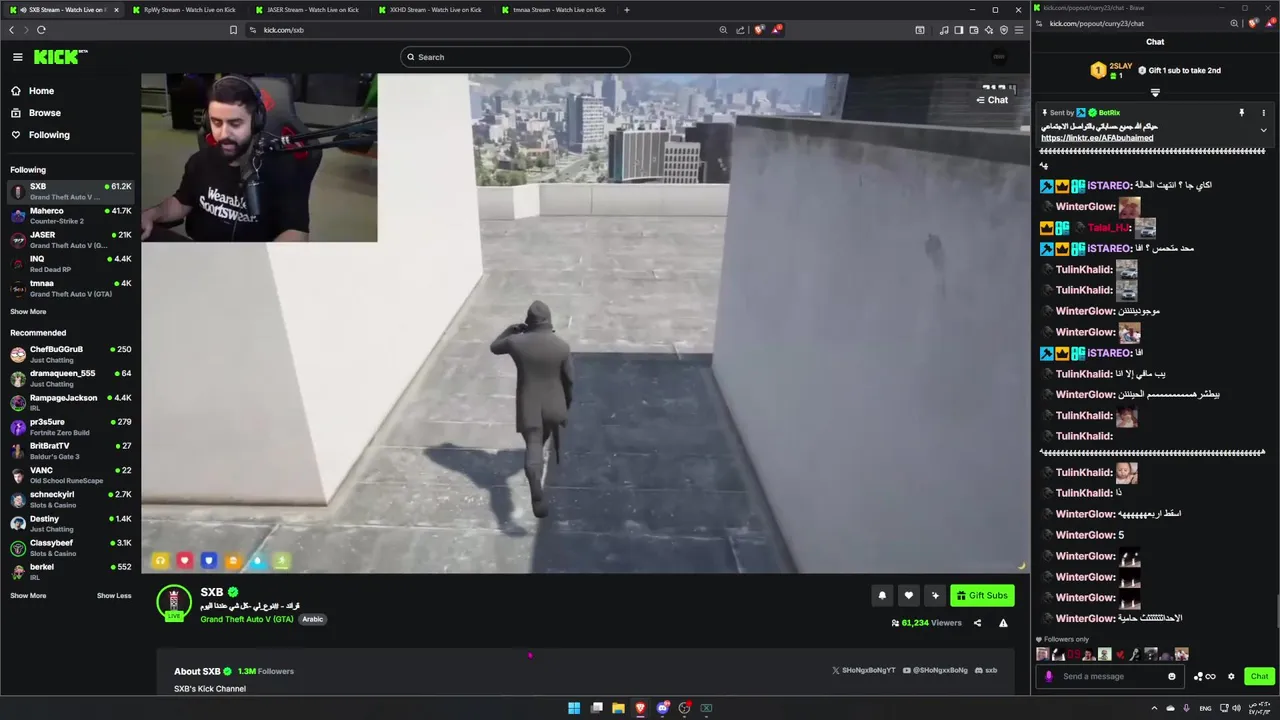Follow SXB using the heart button
This screenshot has width=1280, height=720.
coord(908,596)
